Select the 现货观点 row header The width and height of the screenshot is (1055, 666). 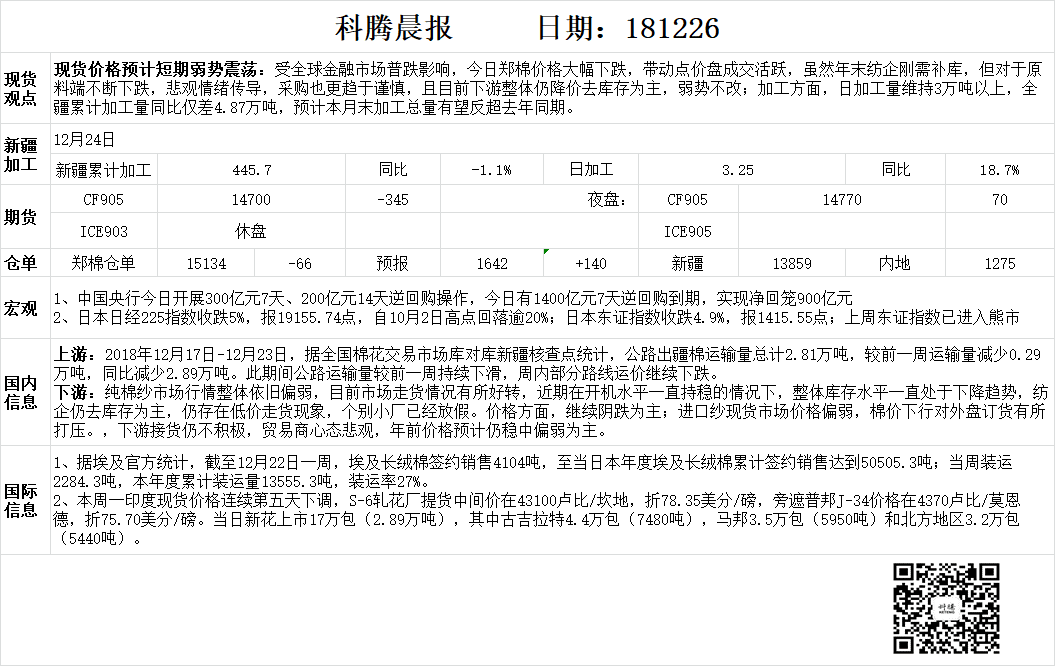point(22,88)
